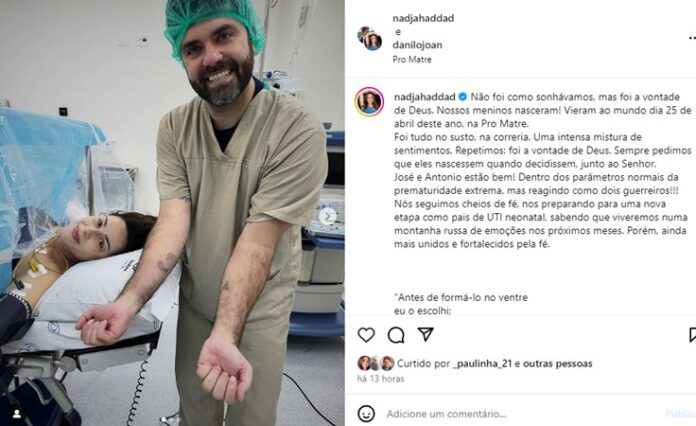Go to next photo with carousel arrow
The height and width of the screenshot is (426, 696).
click(x=328, y=217)
